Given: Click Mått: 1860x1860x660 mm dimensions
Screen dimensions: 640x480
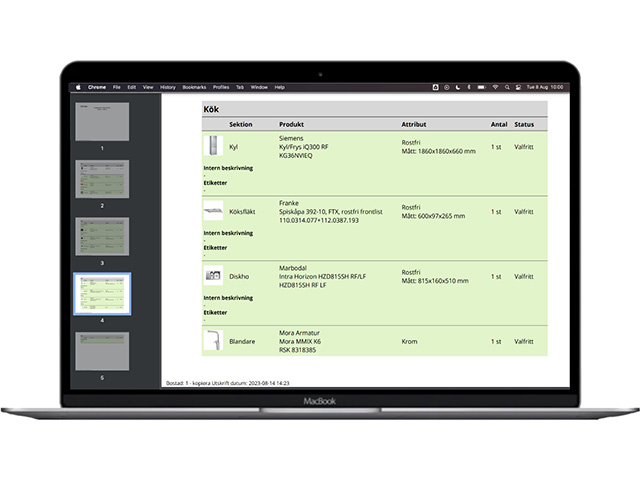Looking at the screenshot, I should [438, 151].
